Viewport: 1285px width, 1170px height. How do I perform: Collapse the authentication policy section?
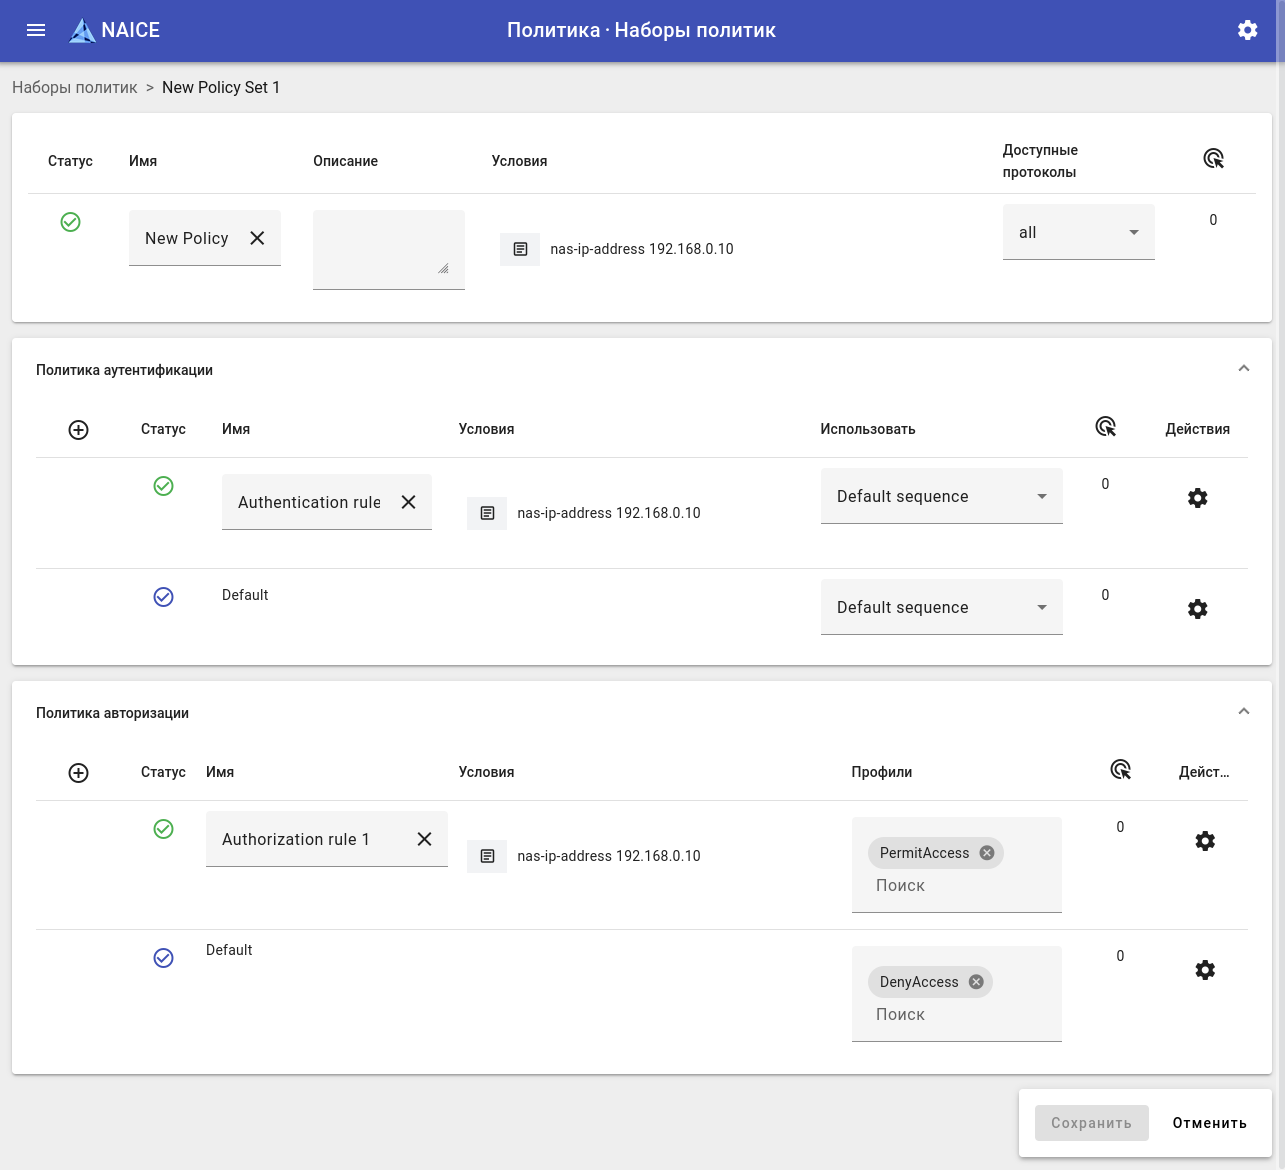(x=1243, y=369)
